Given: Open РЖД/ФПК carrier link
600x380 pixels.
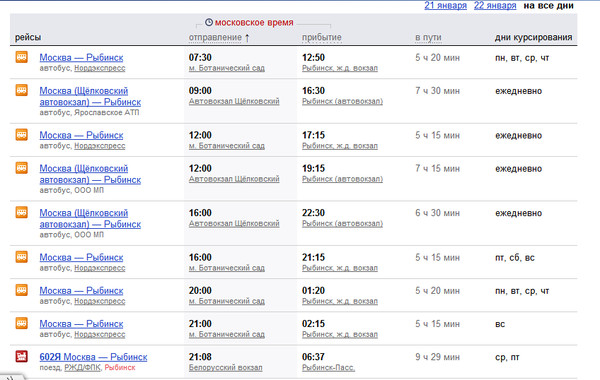Looking at the screenshot, I should pos(82,368).
